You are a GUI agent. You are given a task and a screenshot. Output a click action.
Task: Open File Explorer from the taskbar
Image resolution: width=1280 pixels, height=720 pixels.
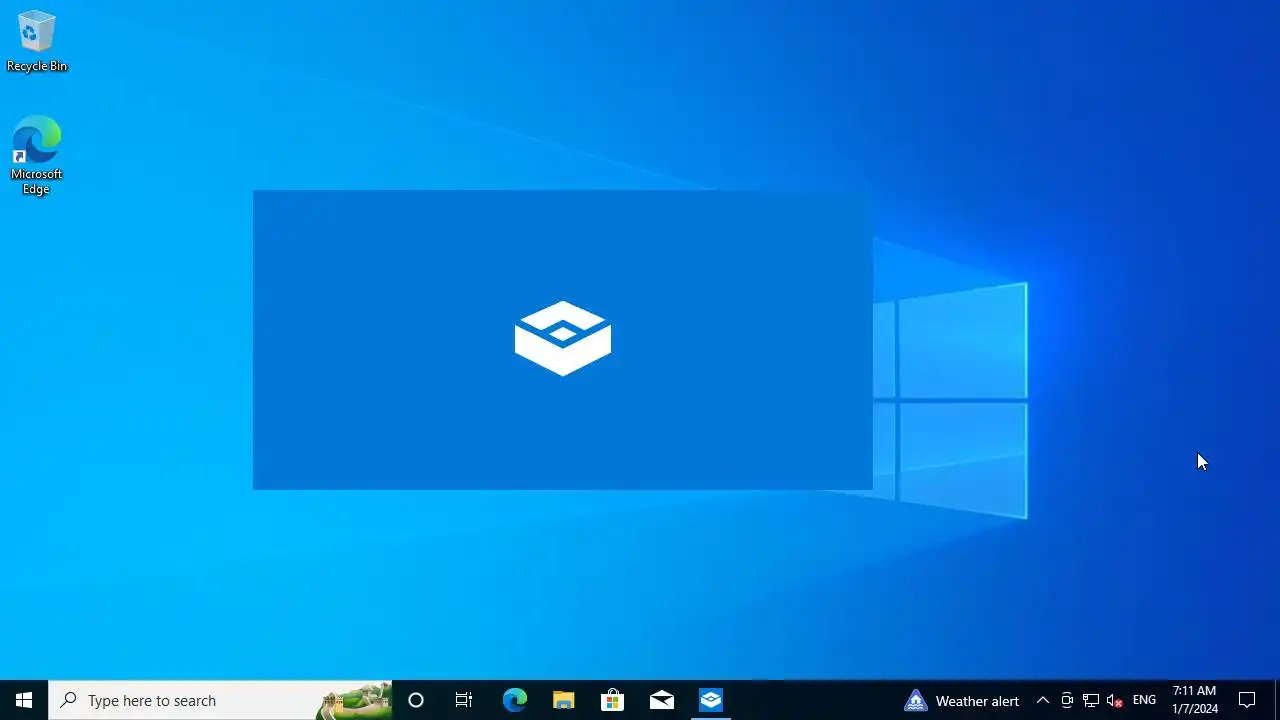[x=563, y=700]
